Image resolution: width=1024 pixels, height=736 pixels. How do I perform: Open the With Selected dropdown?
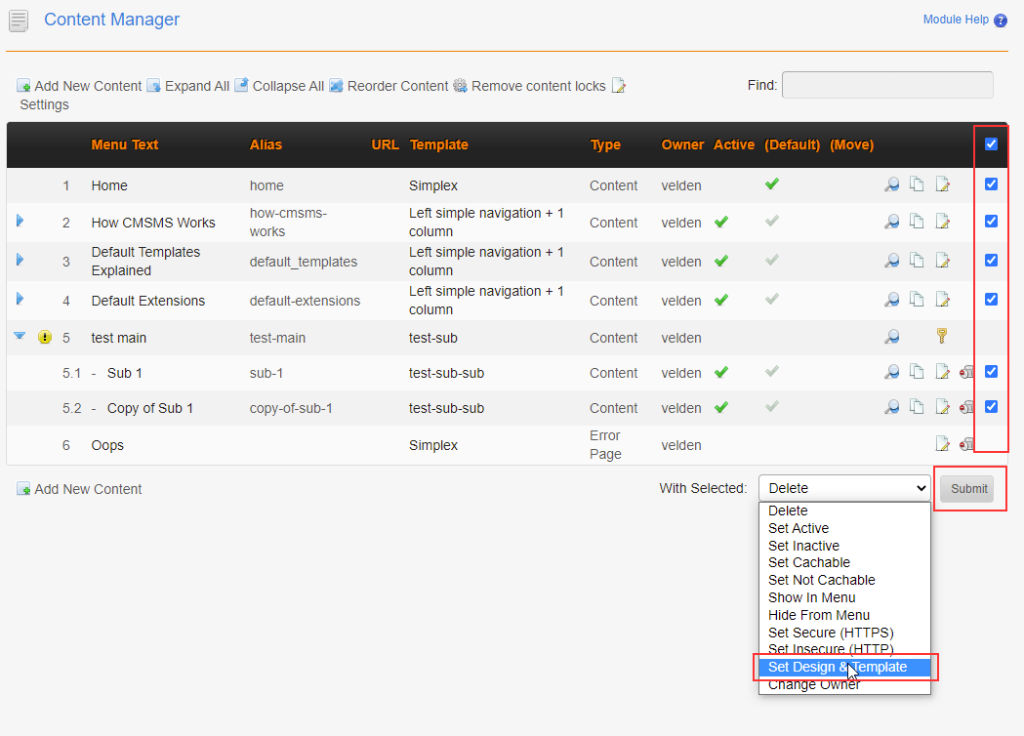coord(844,488)
